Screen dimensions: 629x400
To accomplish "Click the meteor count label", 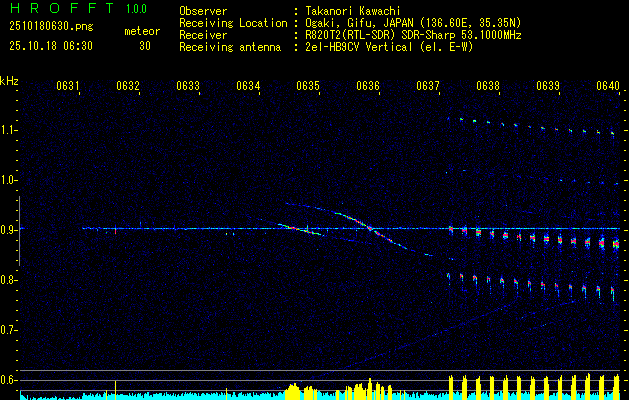I will coord(142,31).
